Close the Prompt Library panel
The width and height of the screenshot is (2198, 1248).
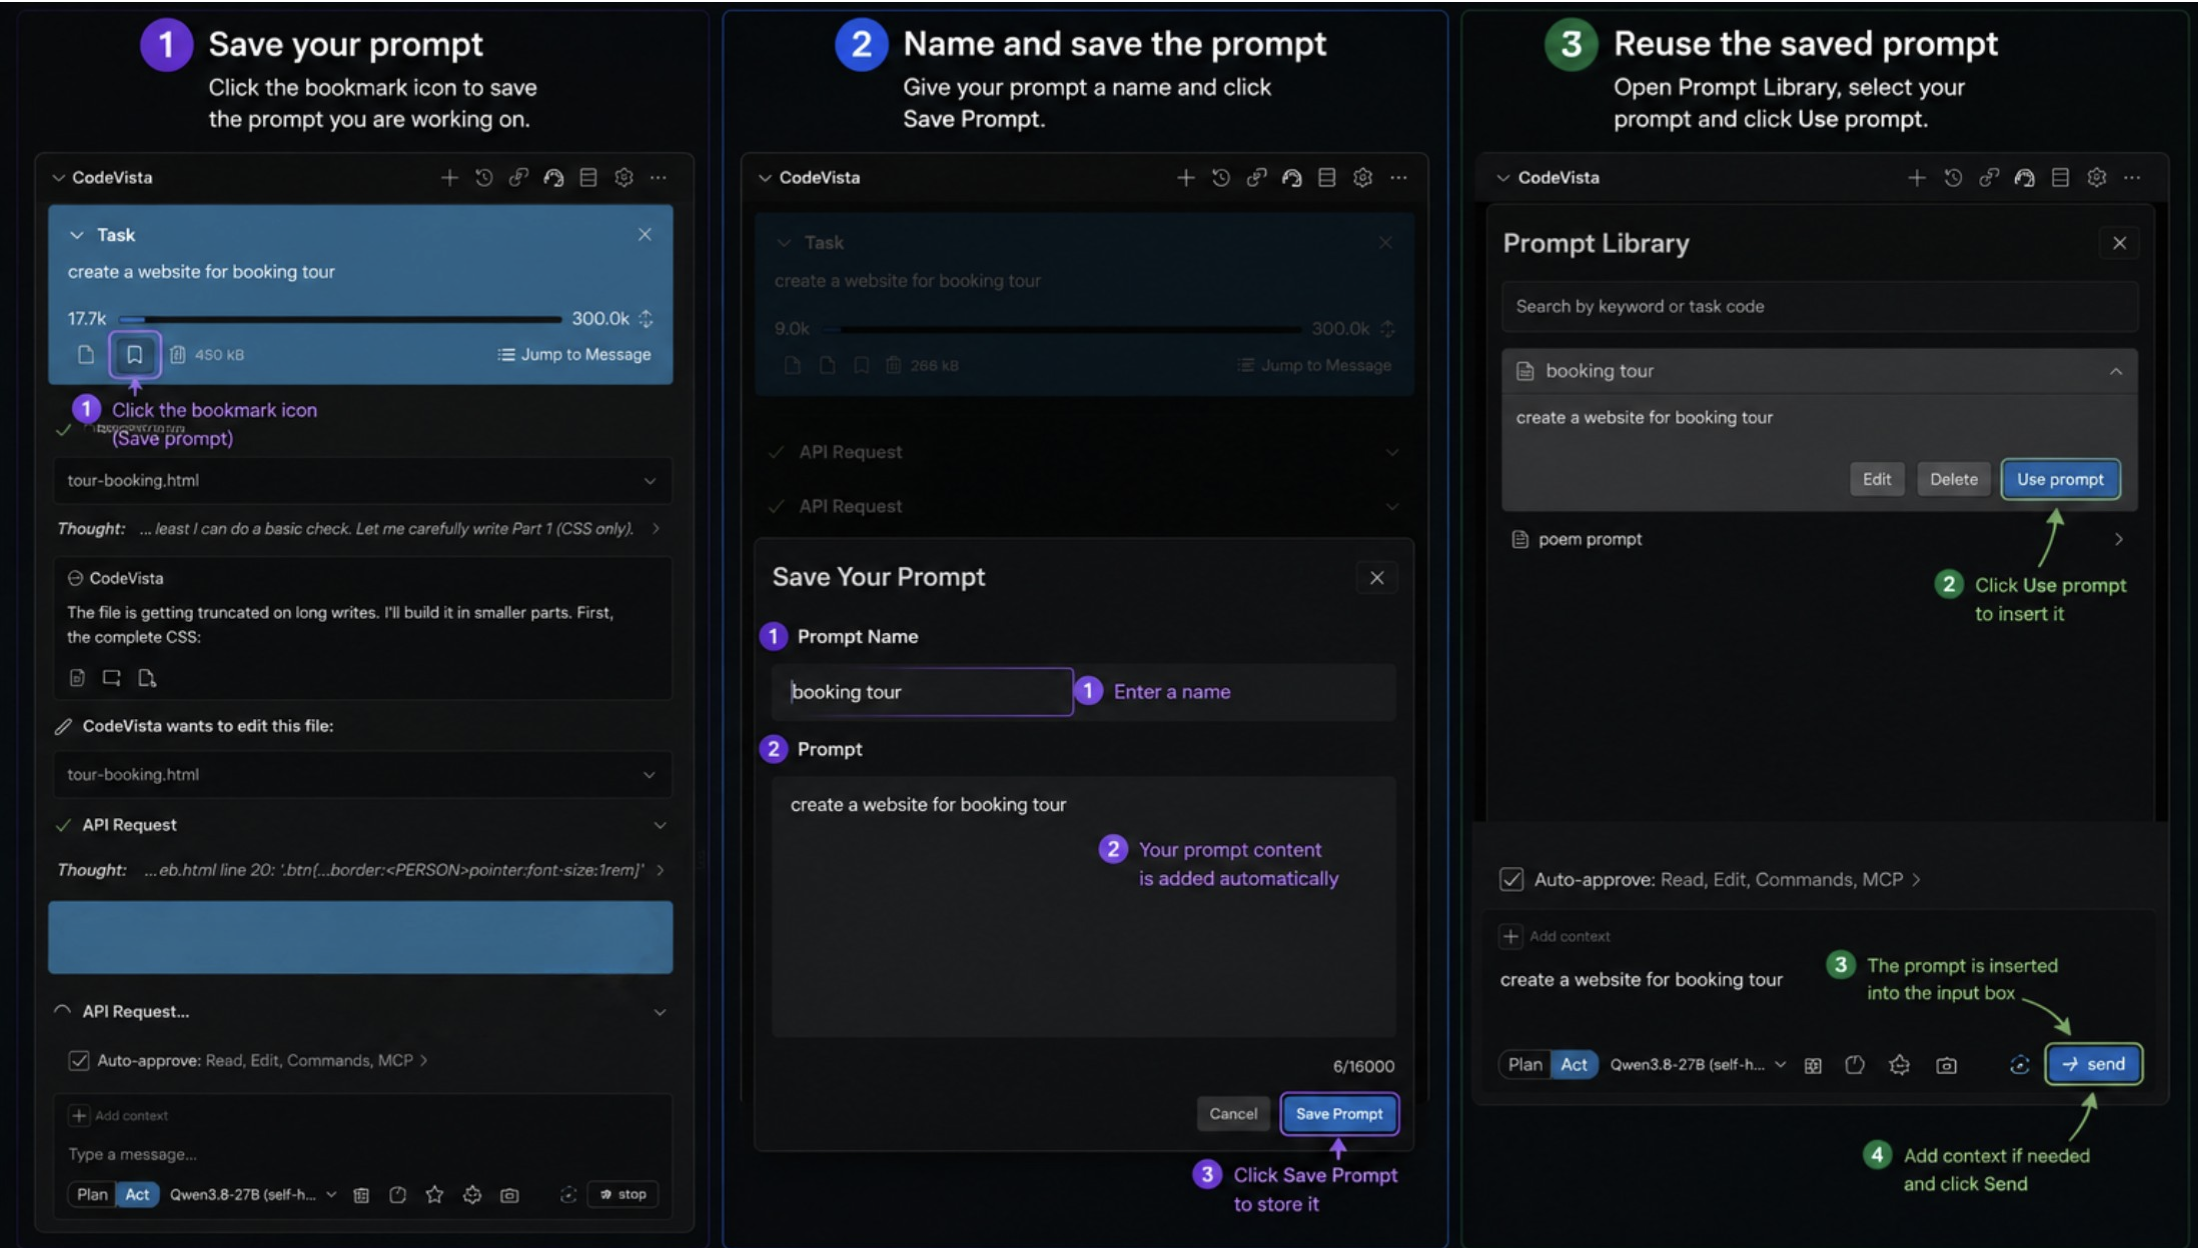[2119, 243]
